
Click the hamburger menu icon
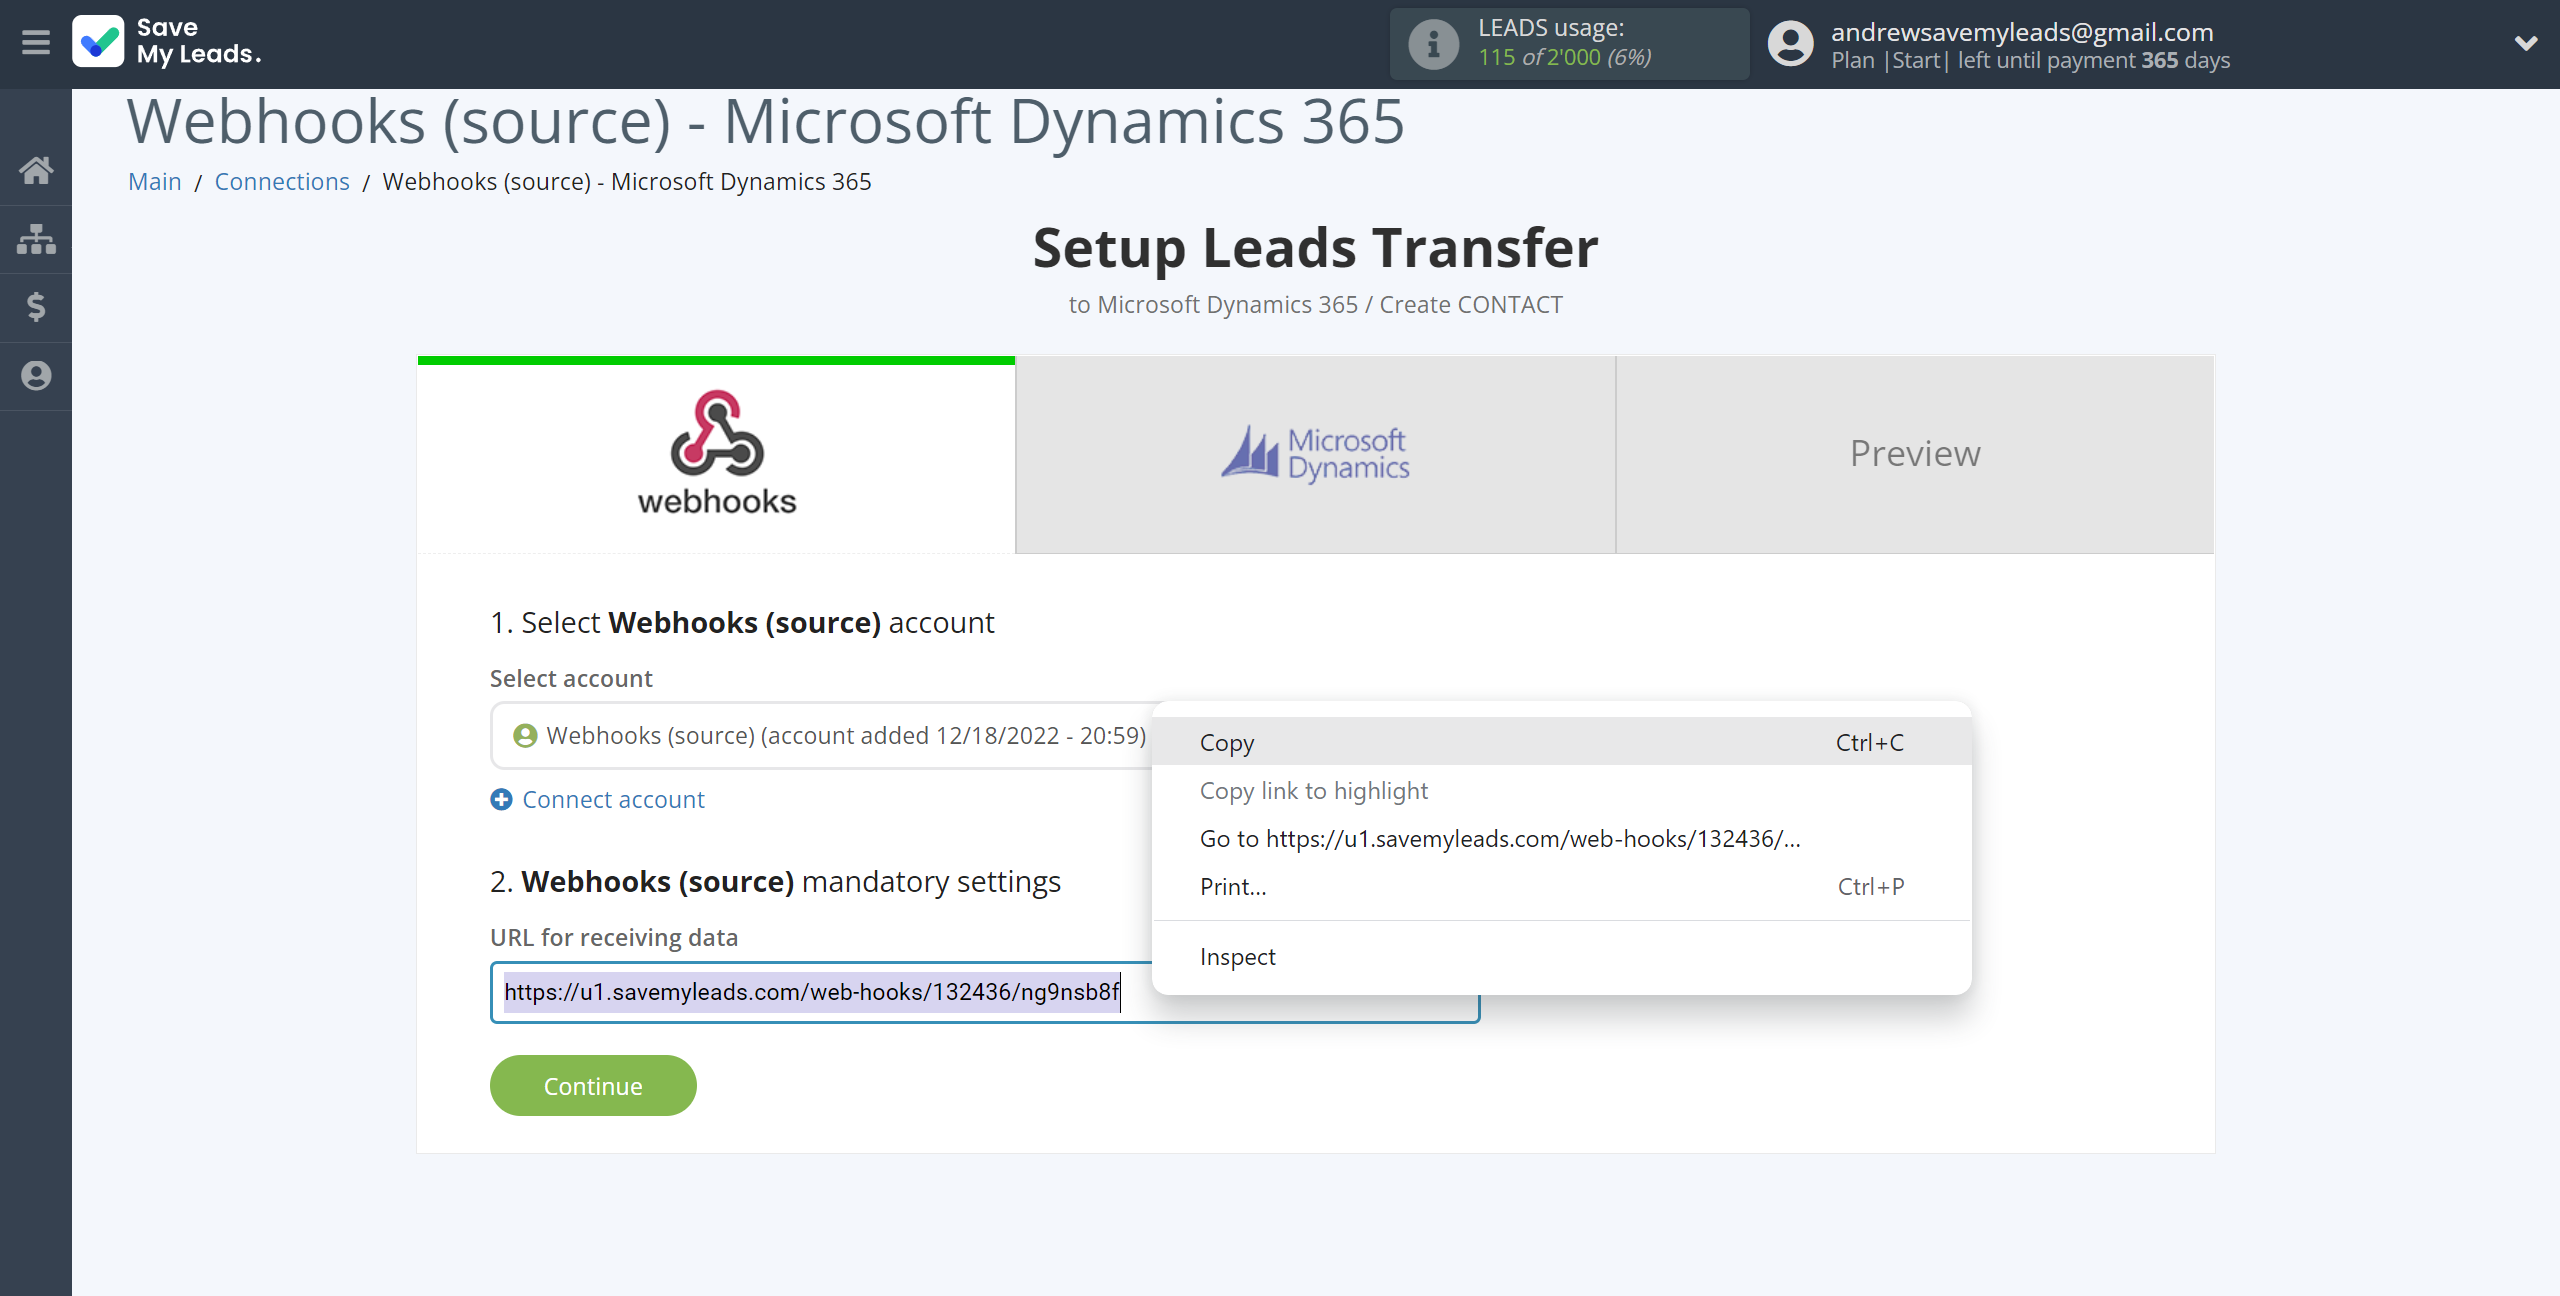35,43
